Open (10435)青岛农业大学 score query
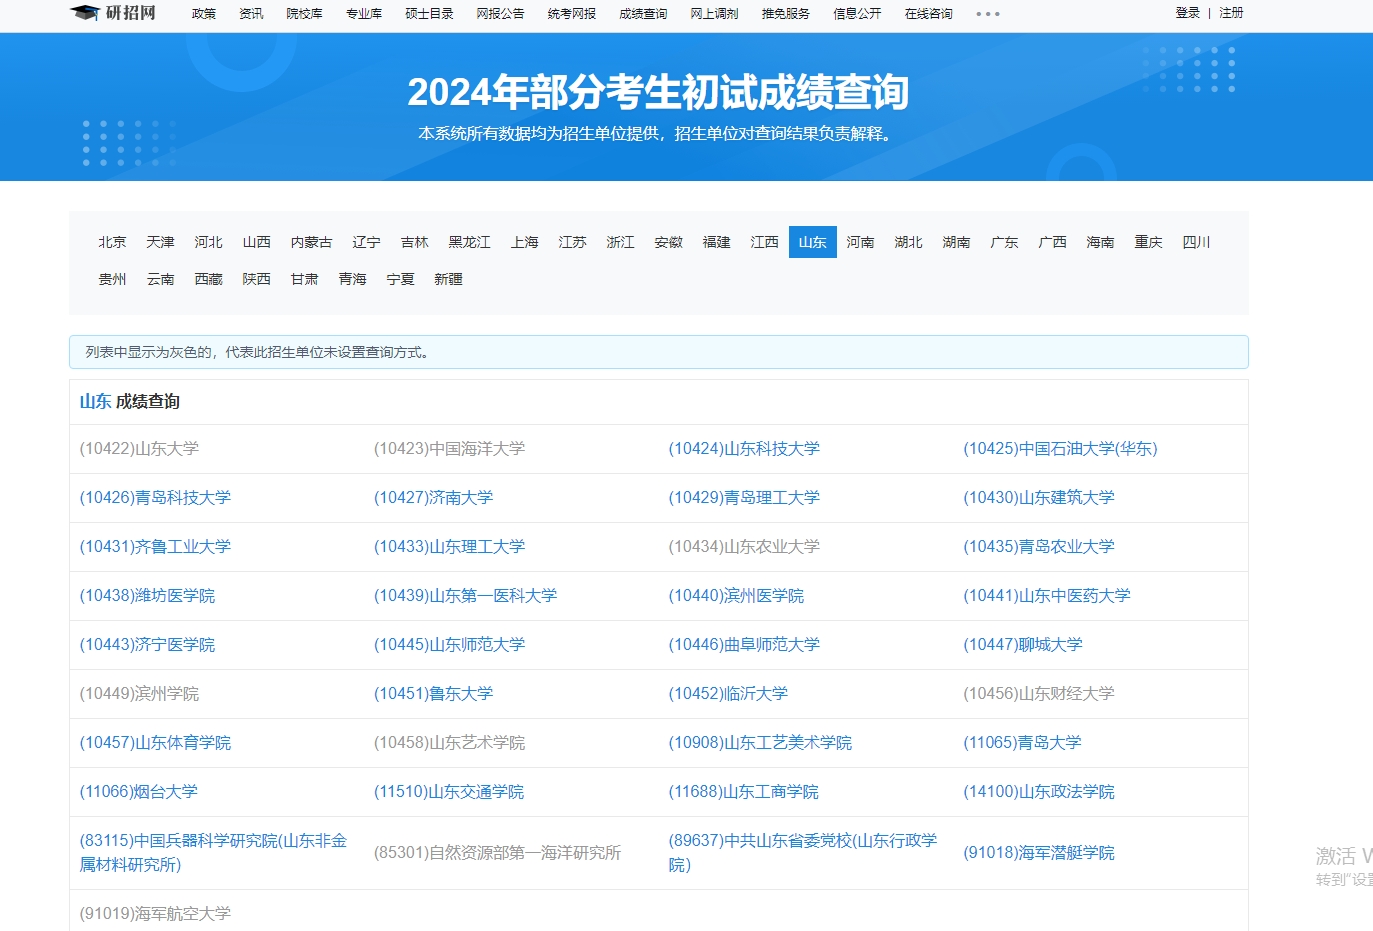The image size is (1373, 931). point(1039,547)
